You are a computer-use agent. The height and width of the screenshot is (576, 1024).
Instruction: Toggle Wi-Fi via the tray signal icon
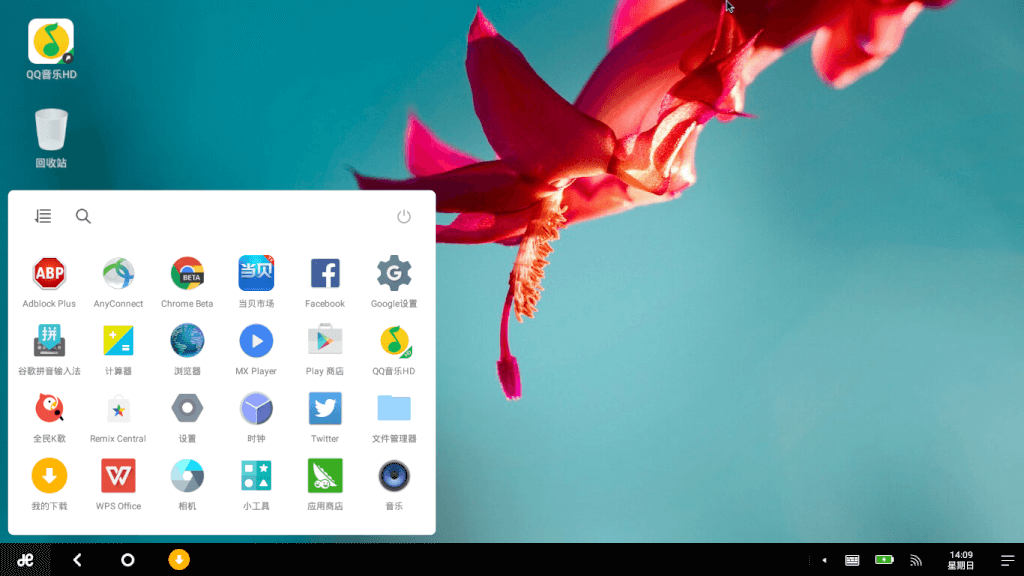[917, 560]
